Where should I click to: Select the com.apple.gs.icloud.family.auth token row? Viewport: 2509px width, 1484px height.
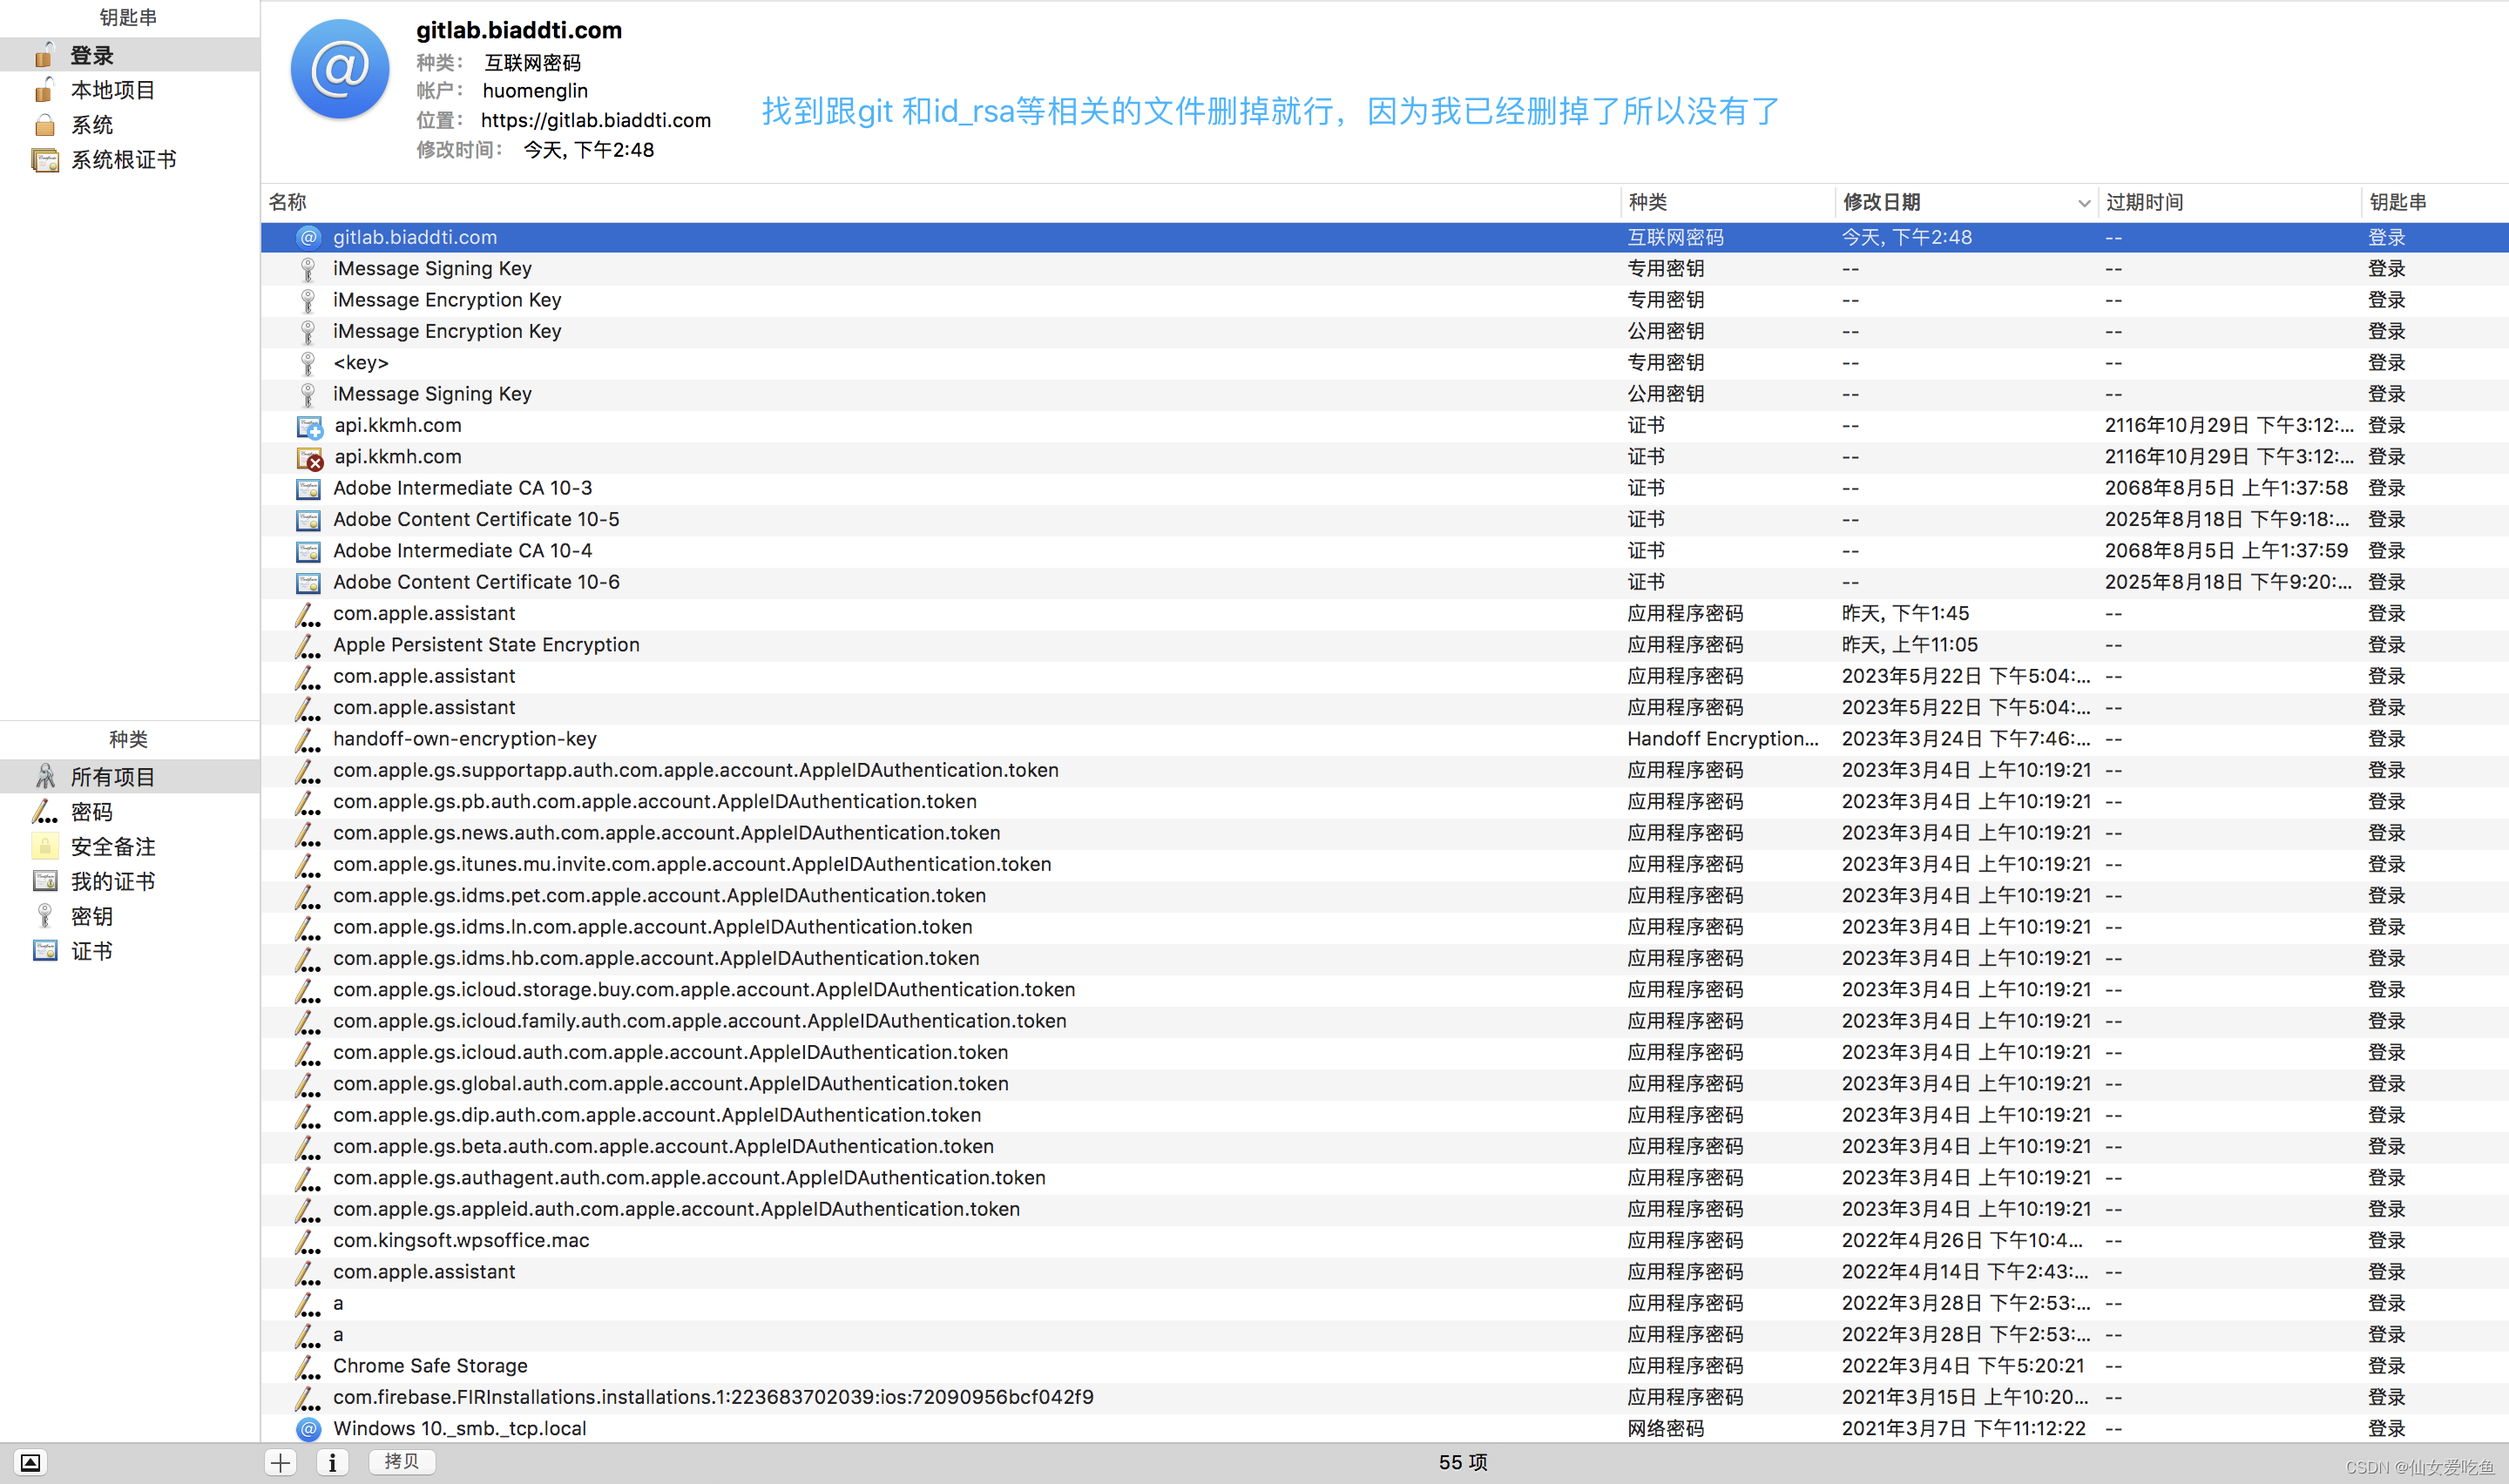tap(1385, 1021)
